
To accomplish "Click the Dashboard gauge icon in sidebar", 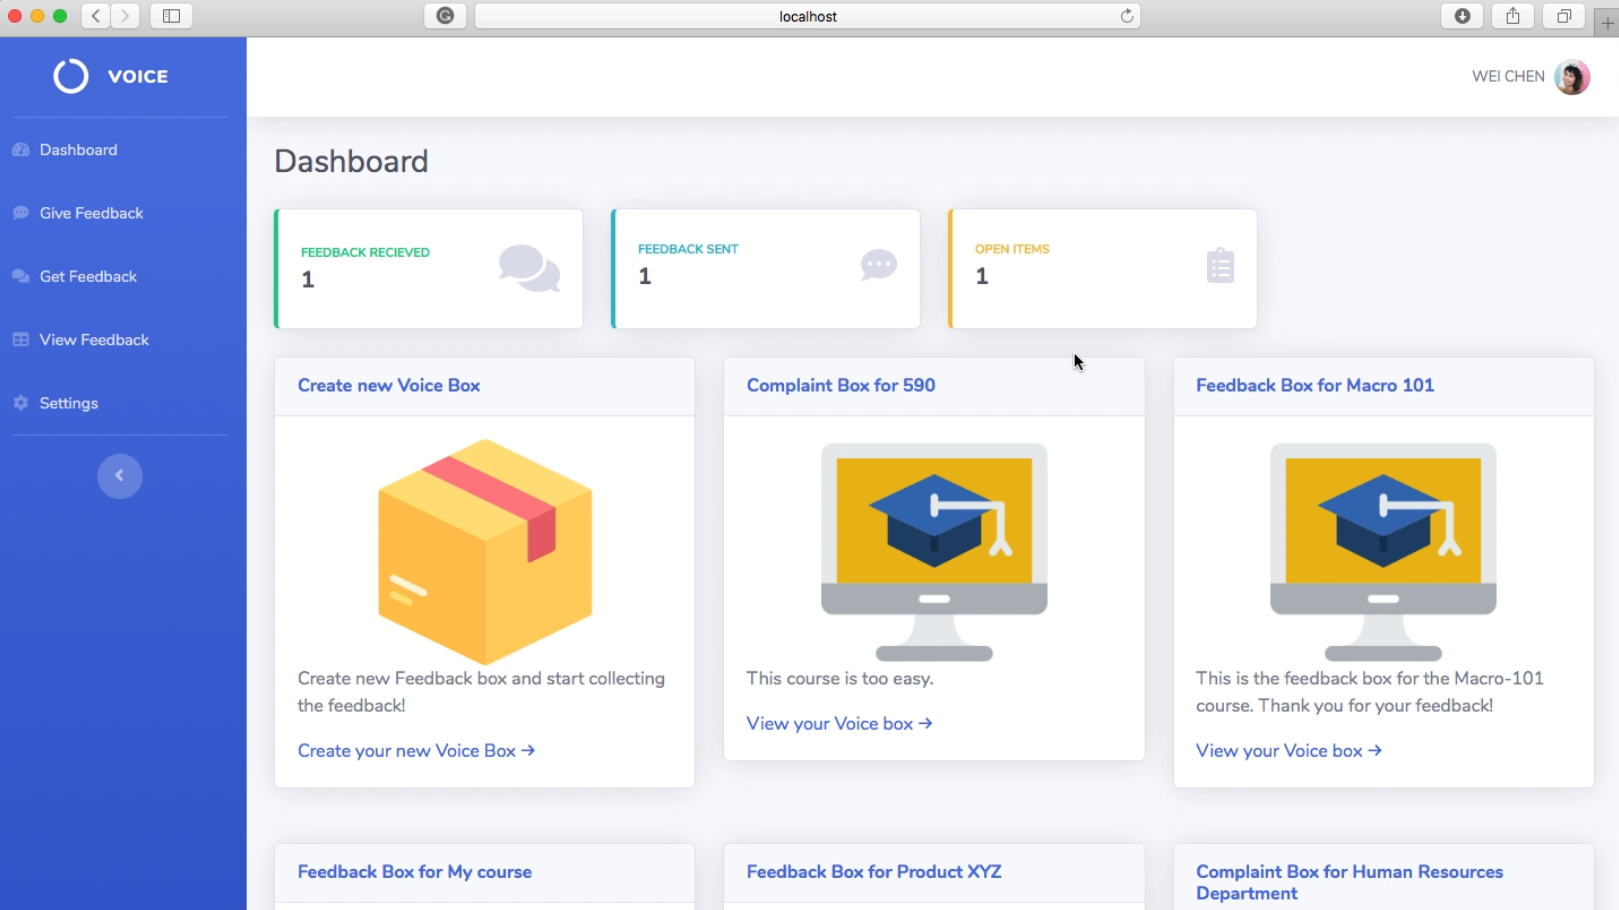I will coord(21,150).
